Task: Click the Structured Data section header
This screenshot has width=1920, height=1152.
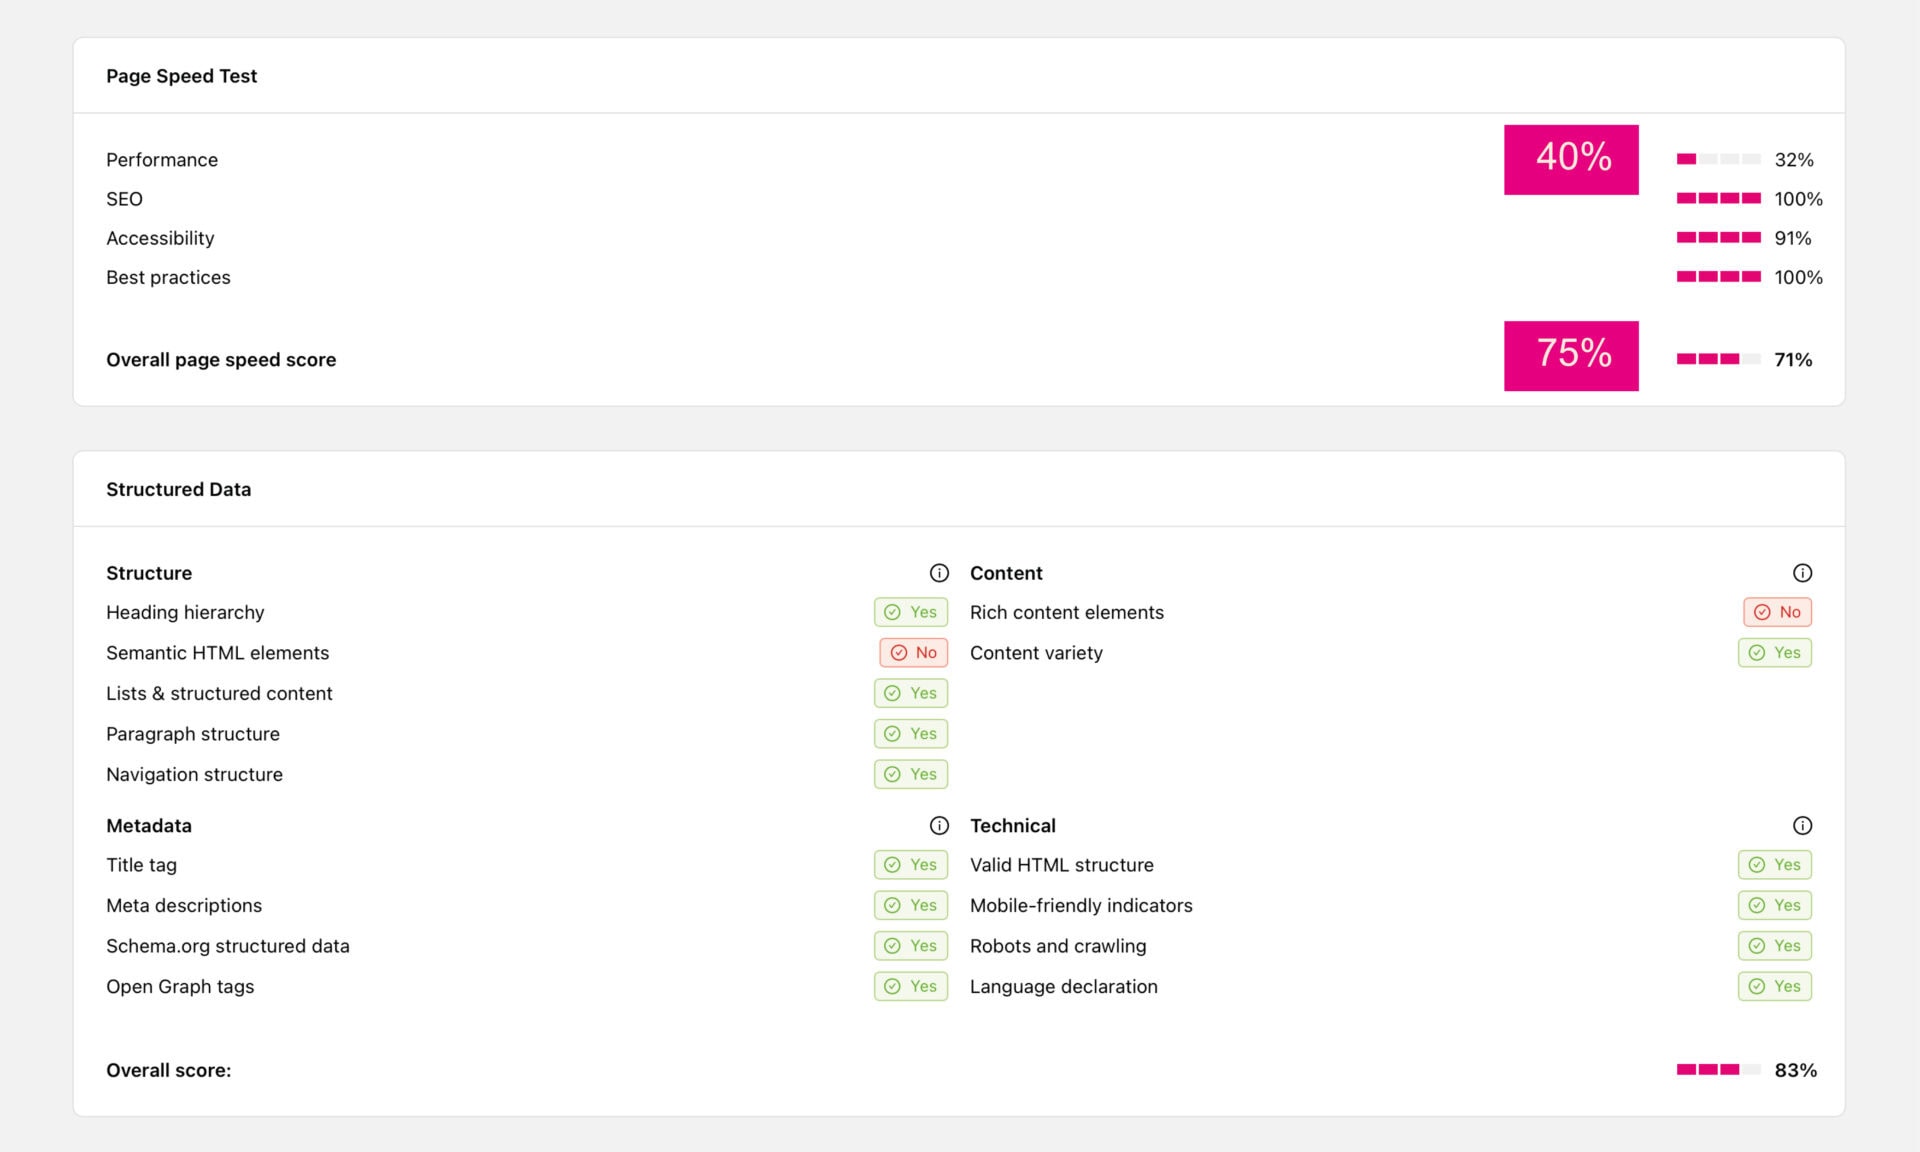Action: point(178,490)
